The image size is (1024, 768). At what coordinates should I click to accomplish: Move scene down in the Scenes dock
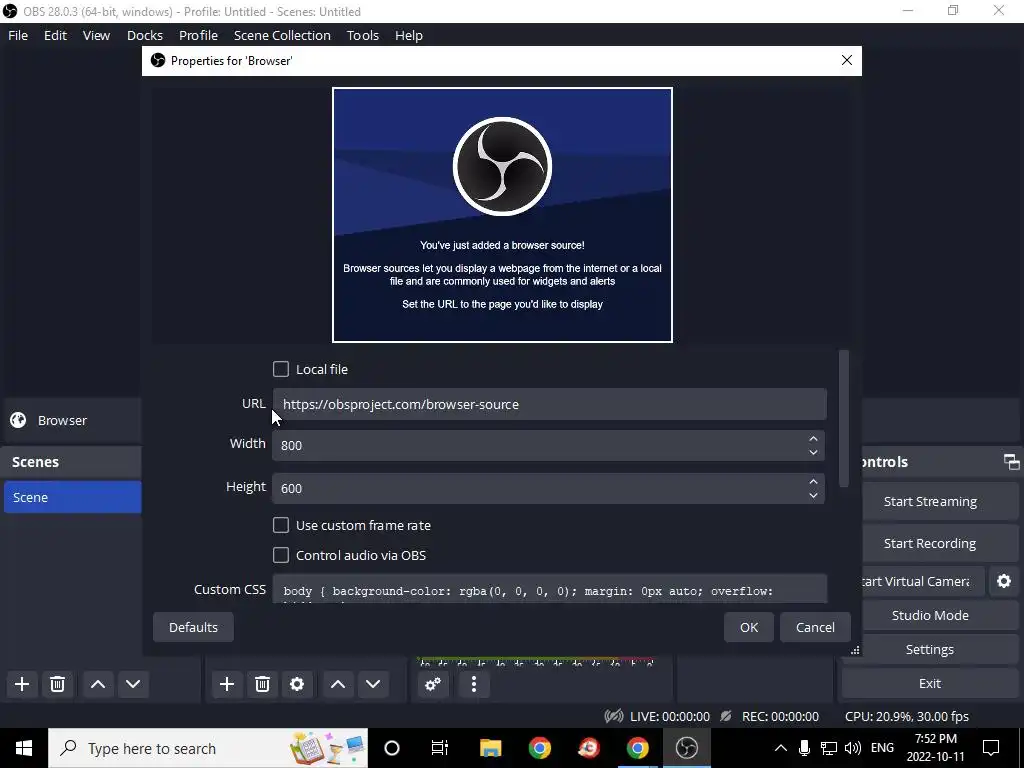pos(133,684)
